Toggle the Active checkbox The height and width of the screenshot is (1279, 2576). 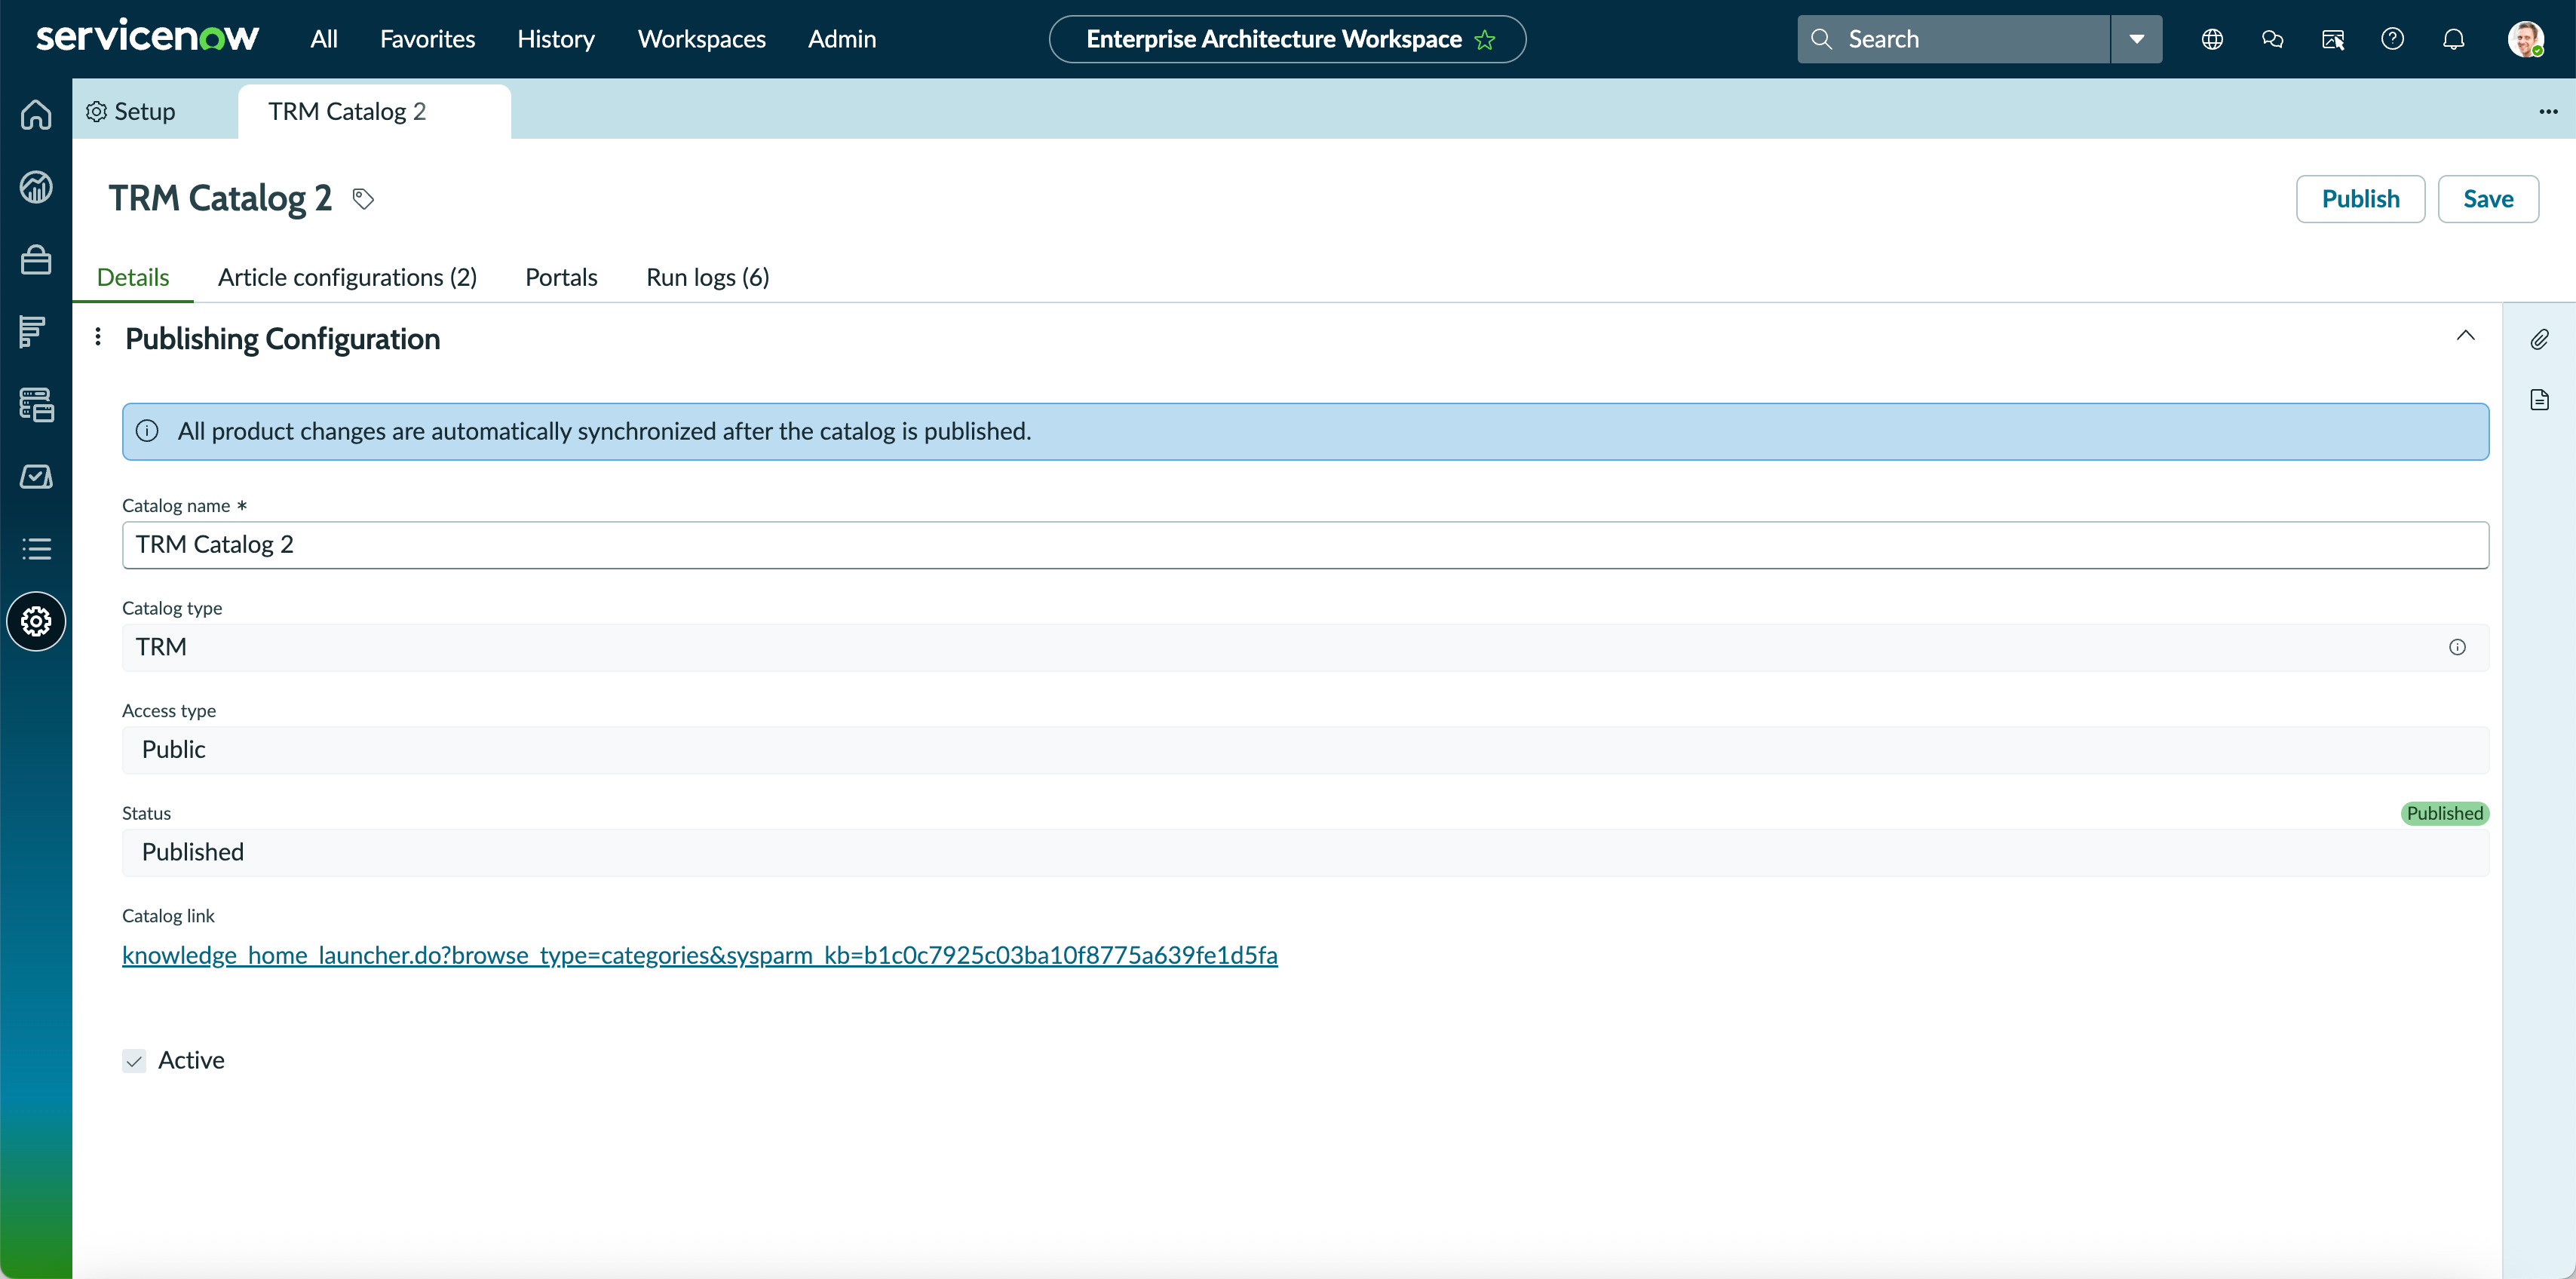(134, 1060)
